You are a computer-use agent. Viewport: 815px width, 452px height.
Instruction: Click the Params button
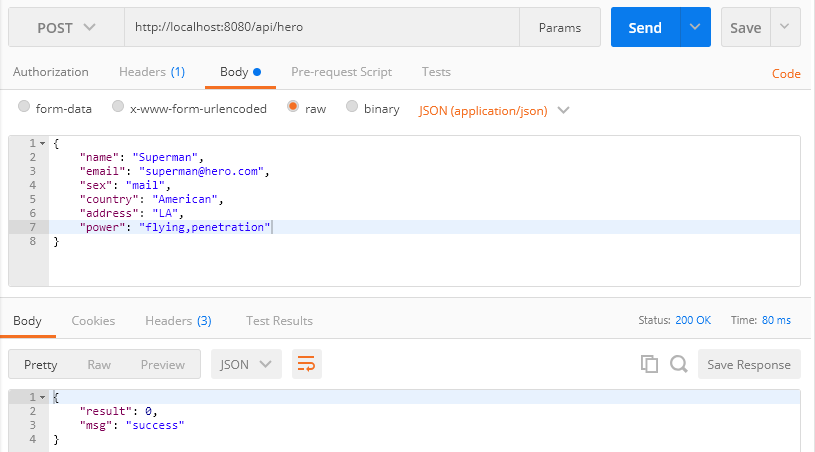(560, 27)
